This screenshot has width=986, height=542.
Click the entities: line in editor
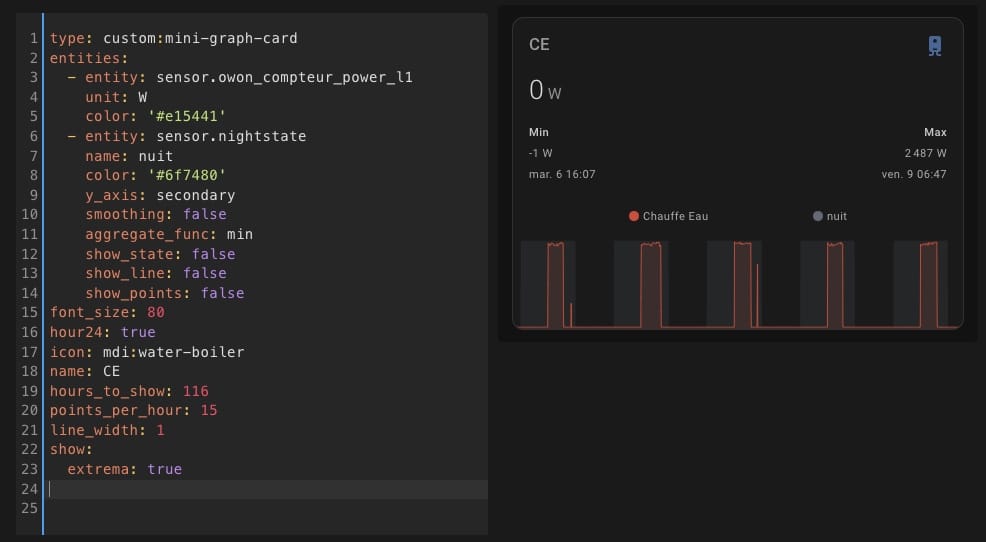point(89,58)
